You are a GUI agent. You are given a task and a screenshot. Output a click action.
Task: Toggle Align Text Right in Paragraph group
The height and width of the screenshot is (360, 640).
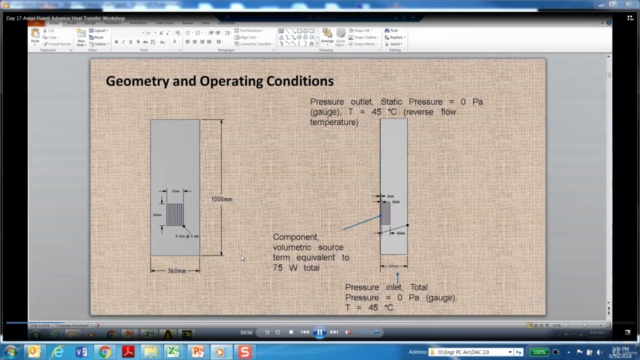pyautogui.click(x=202, y=42)
